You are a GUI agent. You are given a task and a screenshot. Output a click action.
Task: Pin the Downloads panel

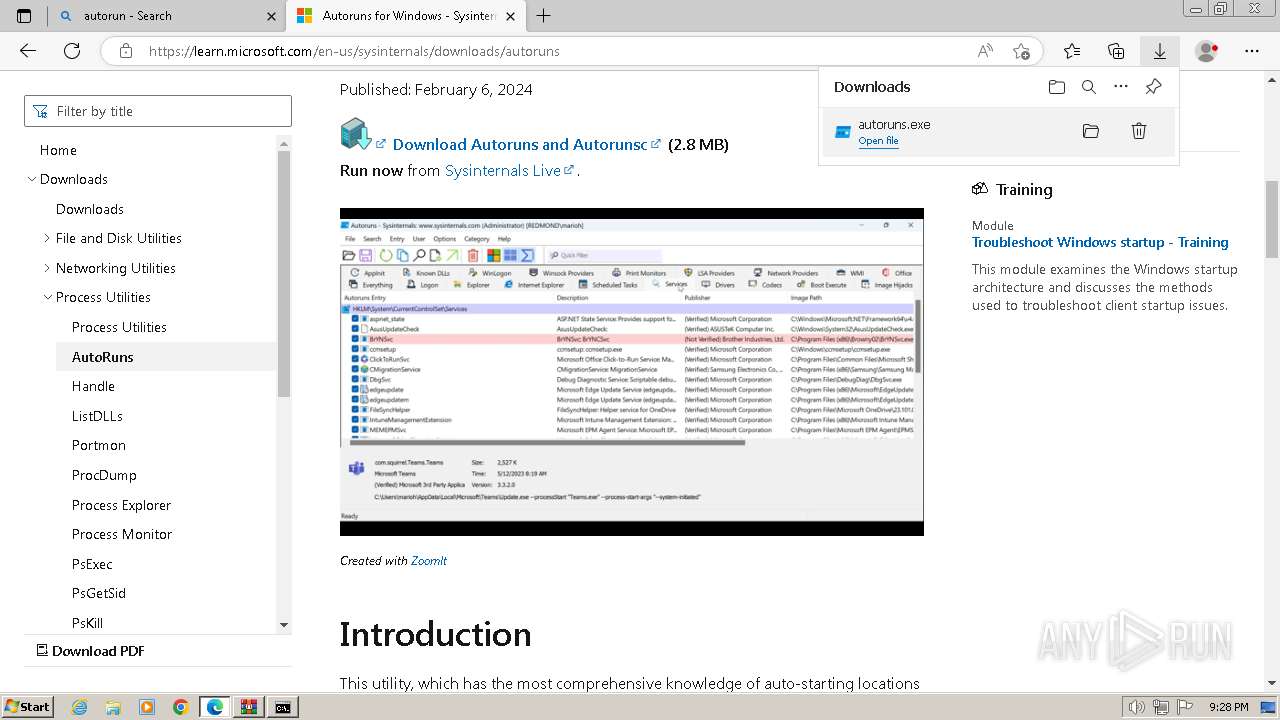click(x=1153, y=87)
